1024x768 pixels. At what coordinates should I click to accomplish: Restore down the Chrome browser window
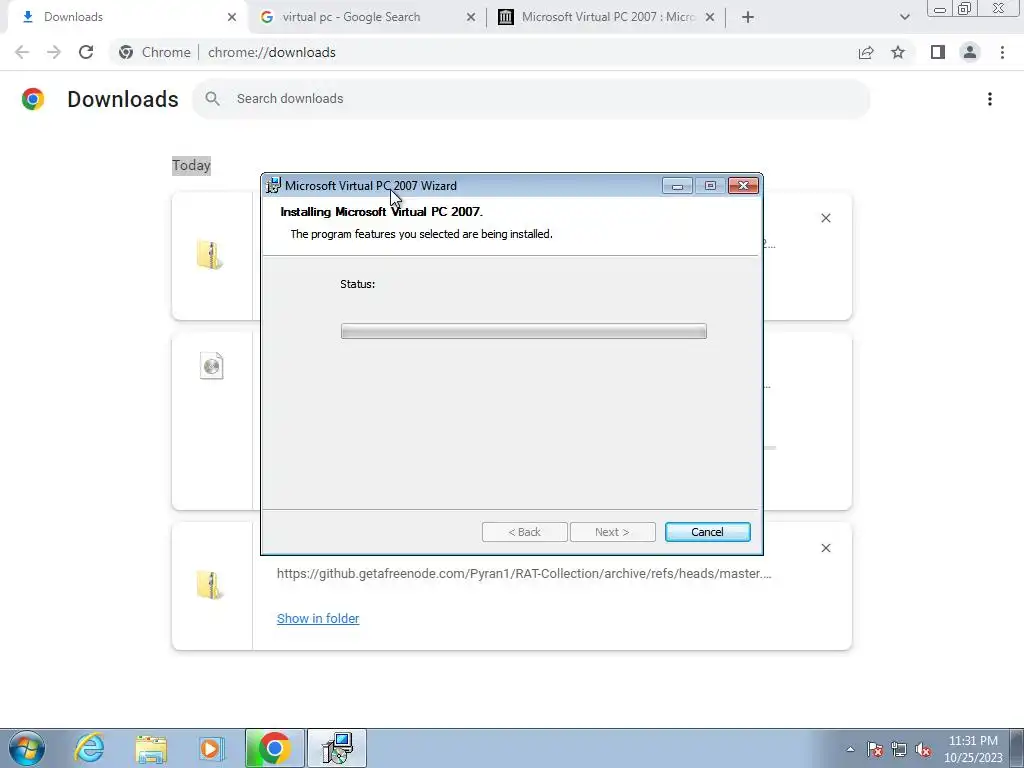pos(965,9)
